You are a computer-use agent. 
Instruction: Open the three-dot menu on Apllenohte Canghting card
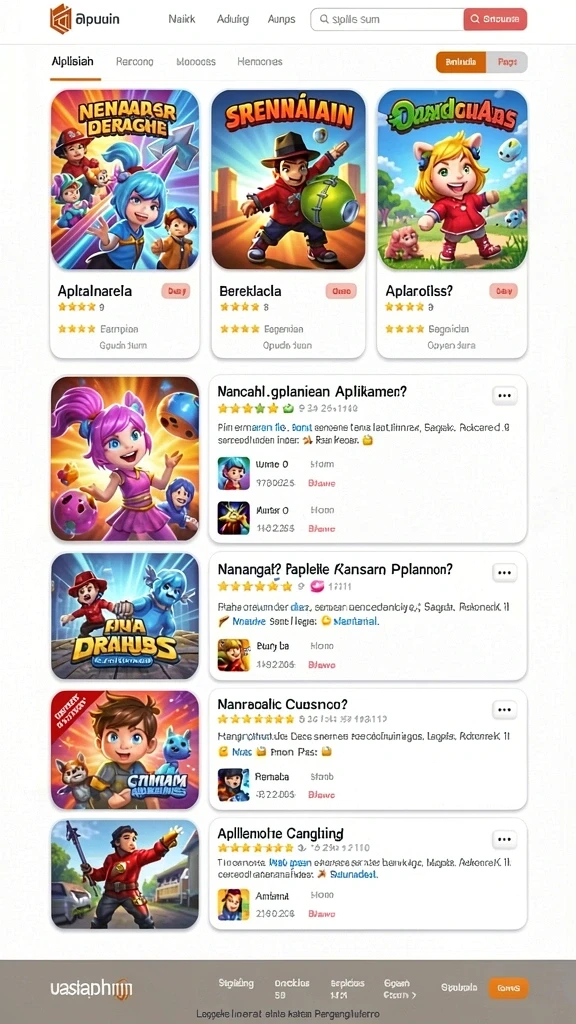[x=504, y=839]
